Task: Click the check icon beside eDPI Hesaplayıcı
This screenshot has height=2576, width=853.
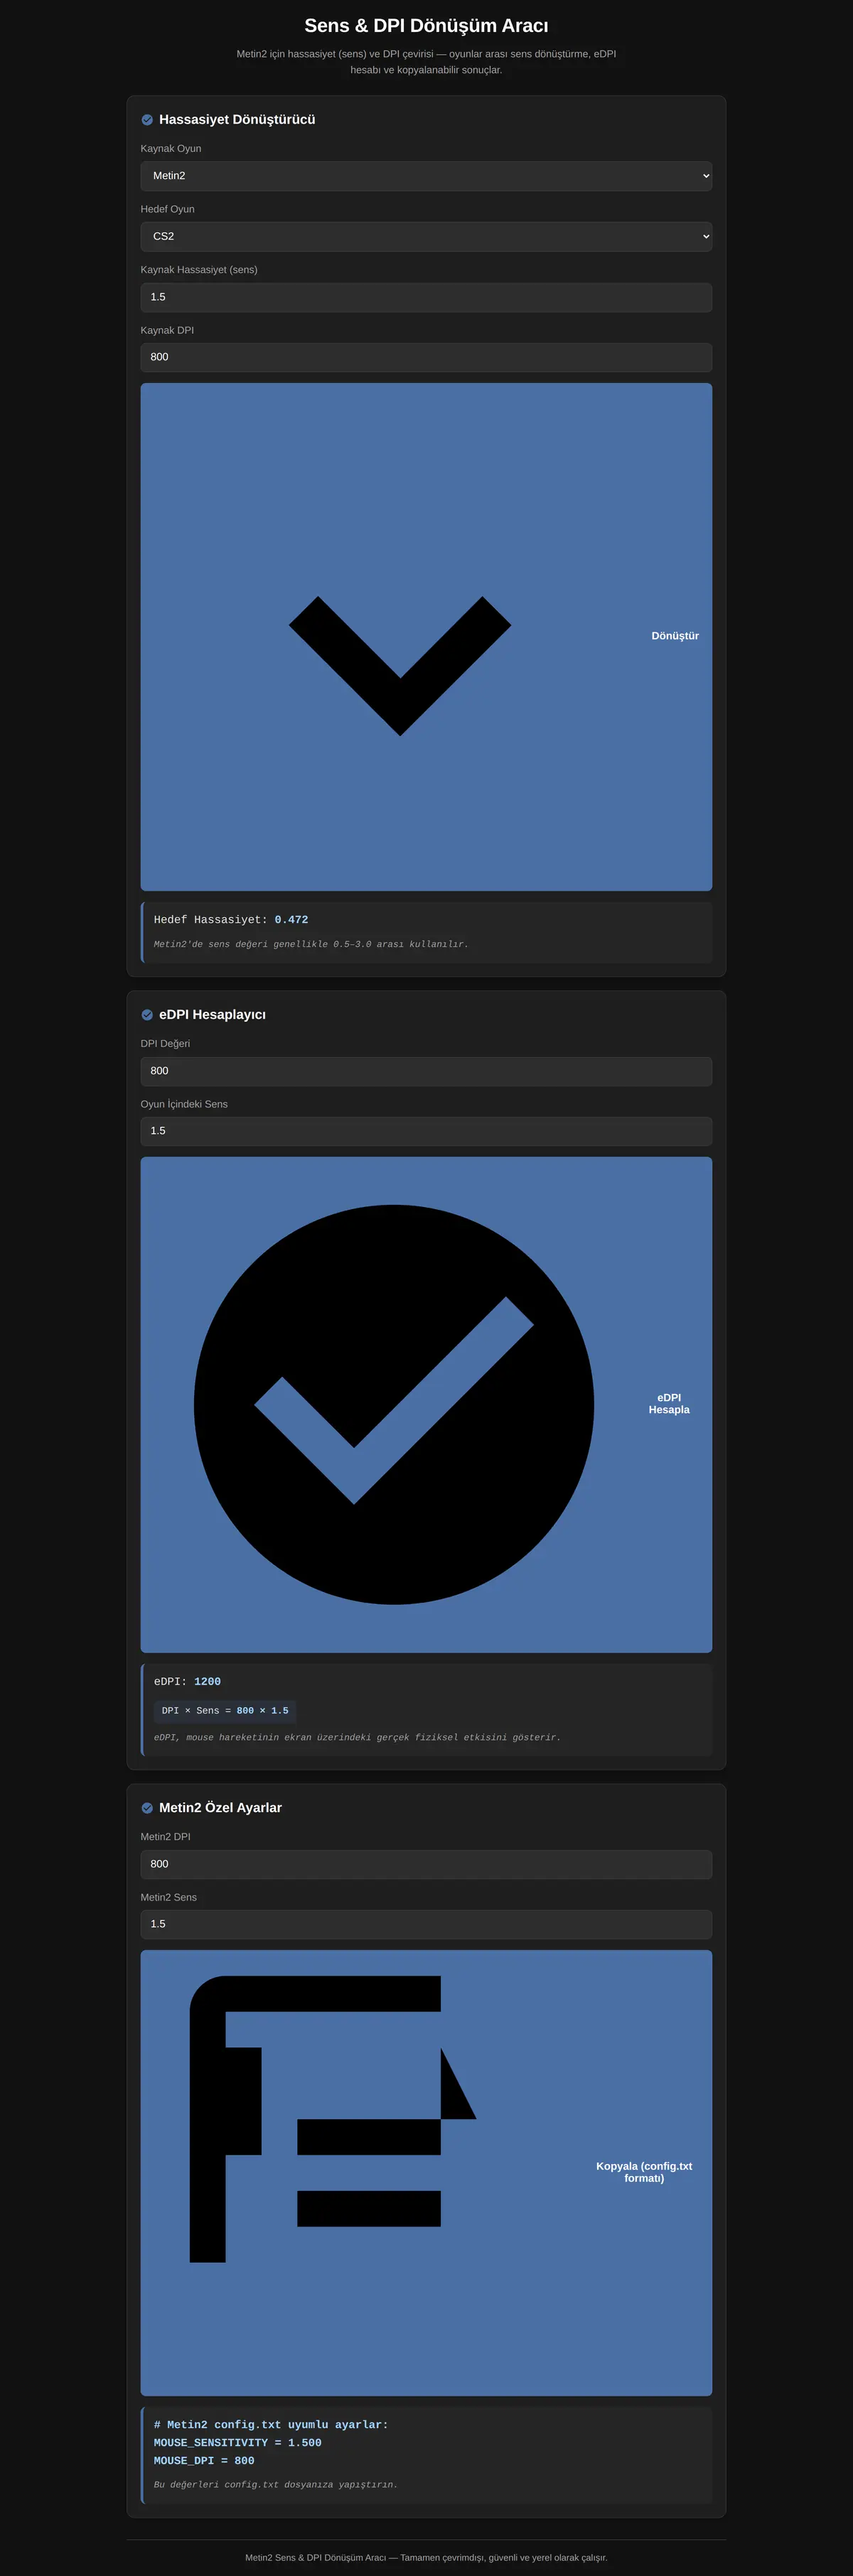Action: (147, 1015)
